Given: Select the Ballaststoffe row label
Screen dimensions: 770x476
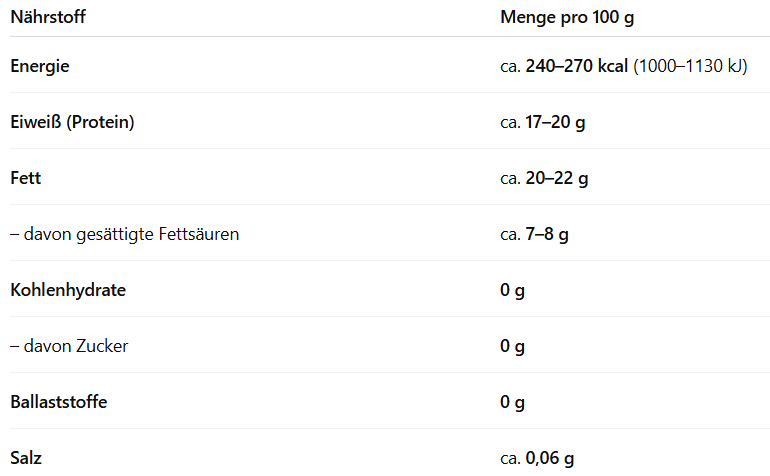Looking at the screenshot, I should (59, 402).
